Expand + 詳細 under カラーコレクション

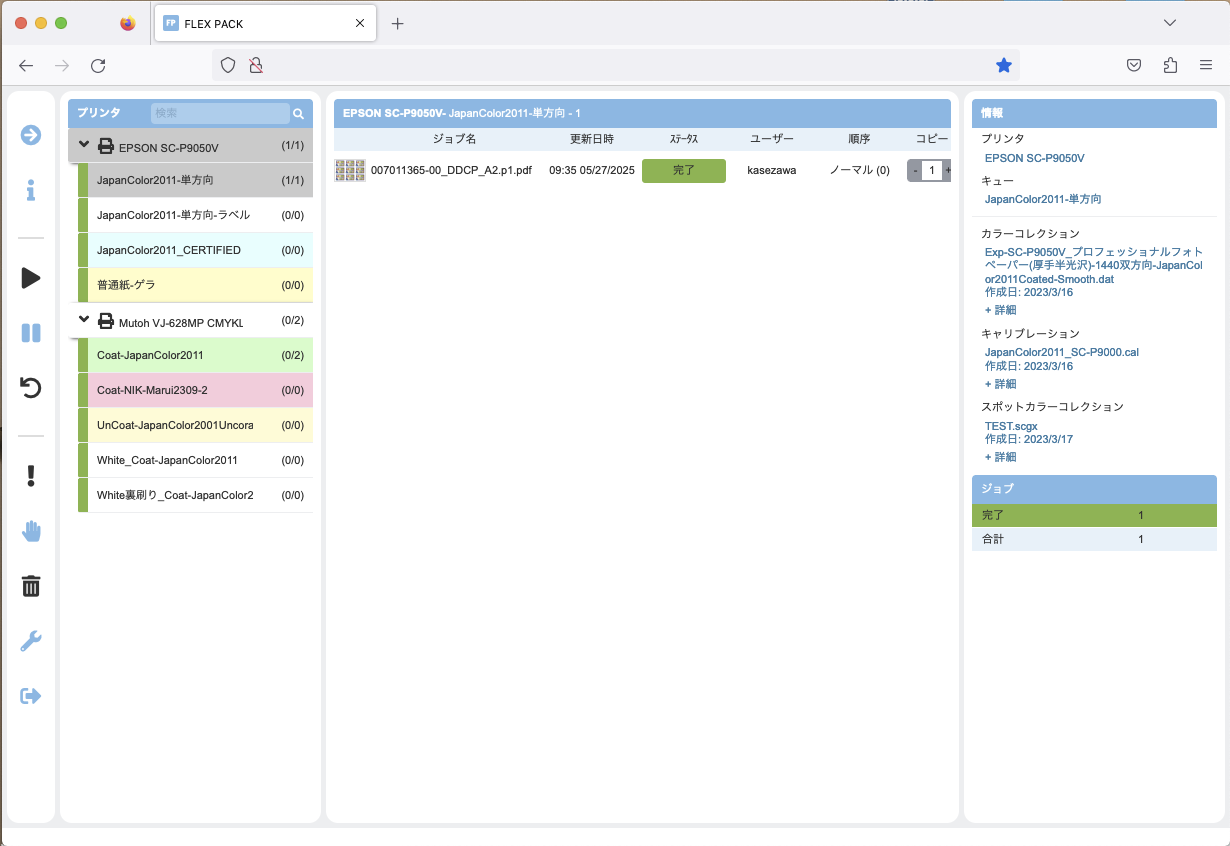(x=1000, y=310)
